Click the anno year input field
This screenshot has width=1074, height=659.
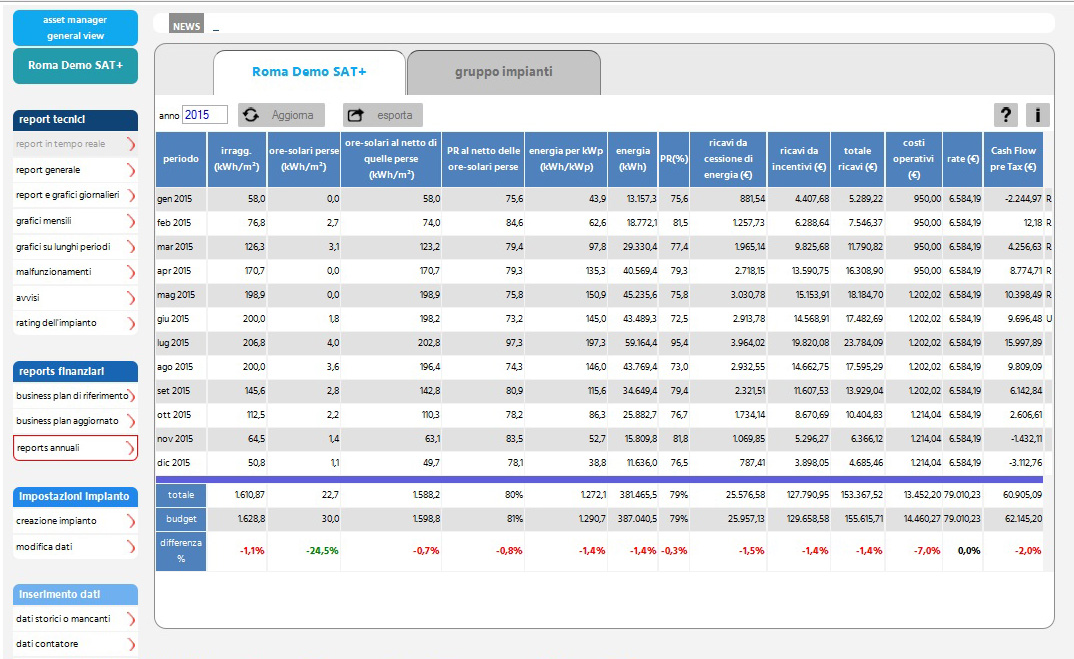[205, 115]
